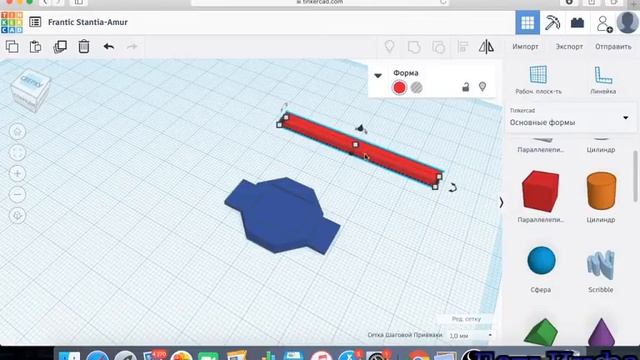This screenshot has width=640, height=360.
Task: Open the designs list icon
Action: (x=35, y=22)
